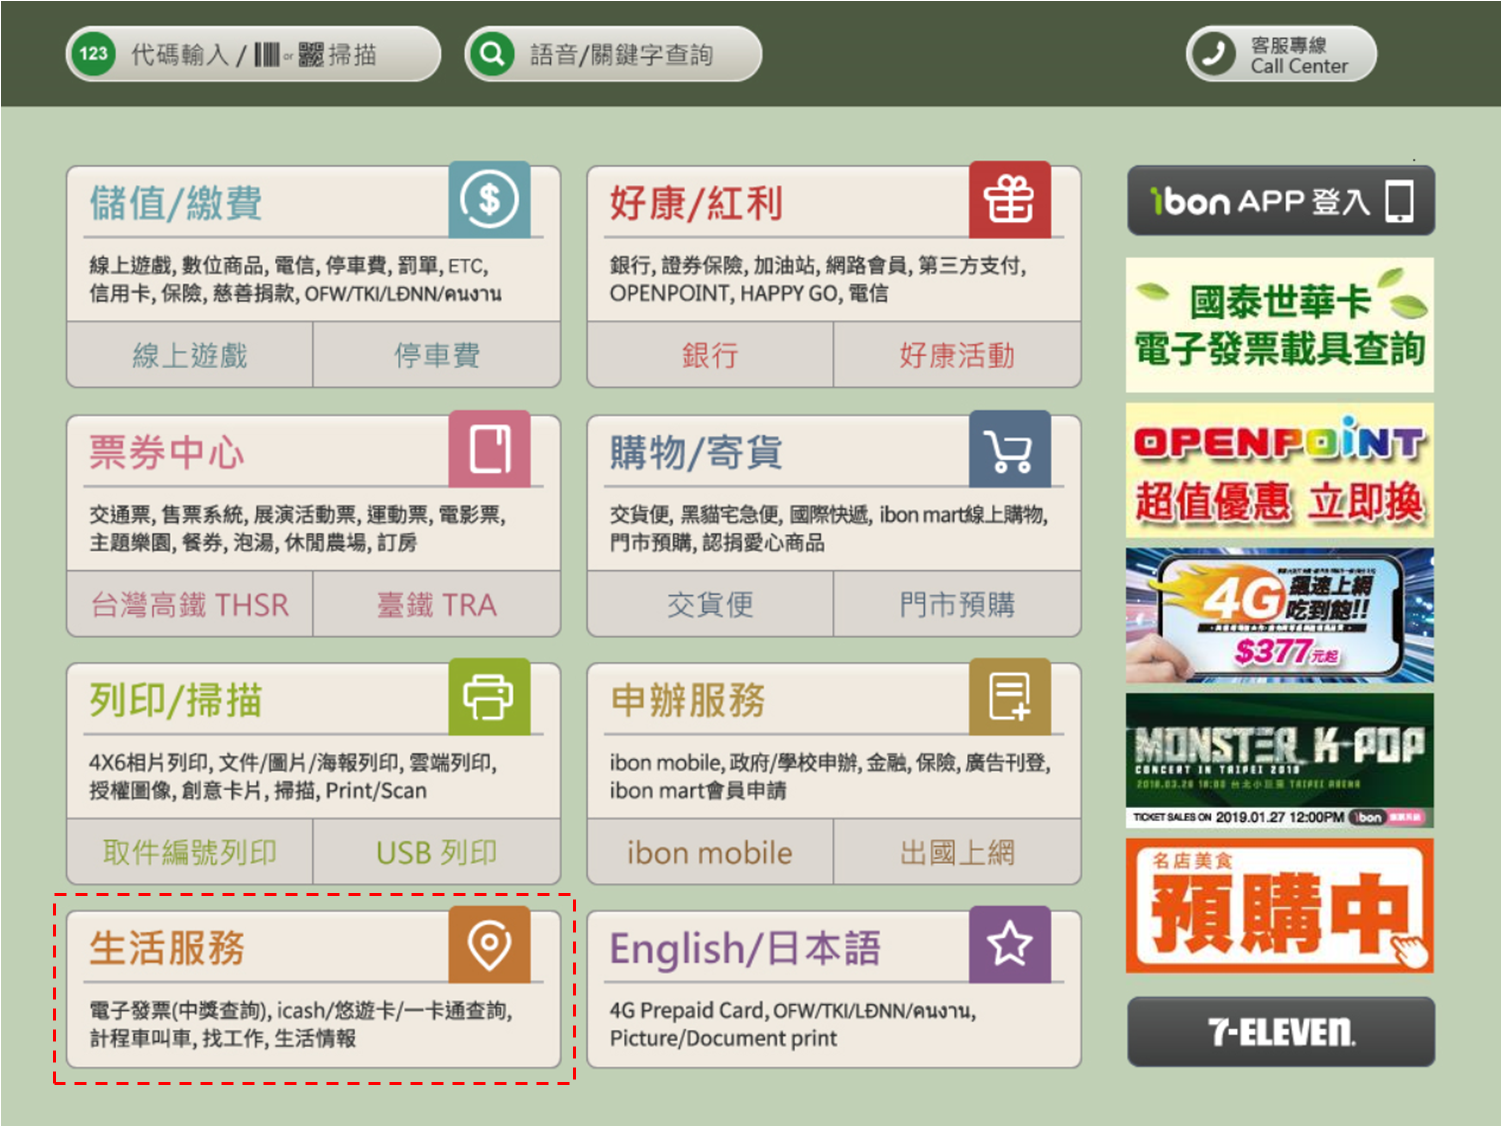Tap the 銀行, 證券保險, 加油站 description text
Screen dimensions: 1502x1127
pos(818,279)
